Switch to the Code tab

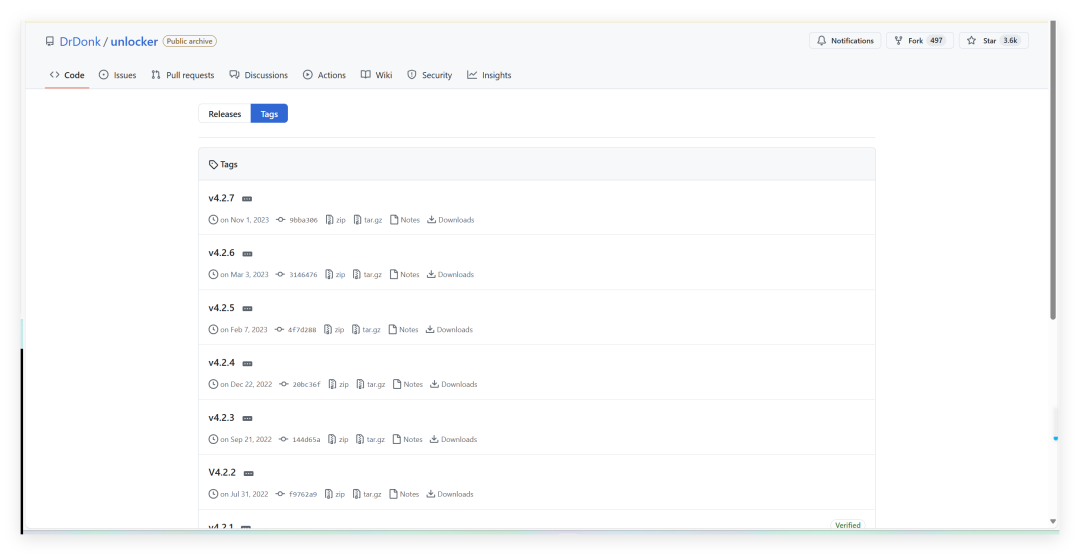click(x=67, y=75)
